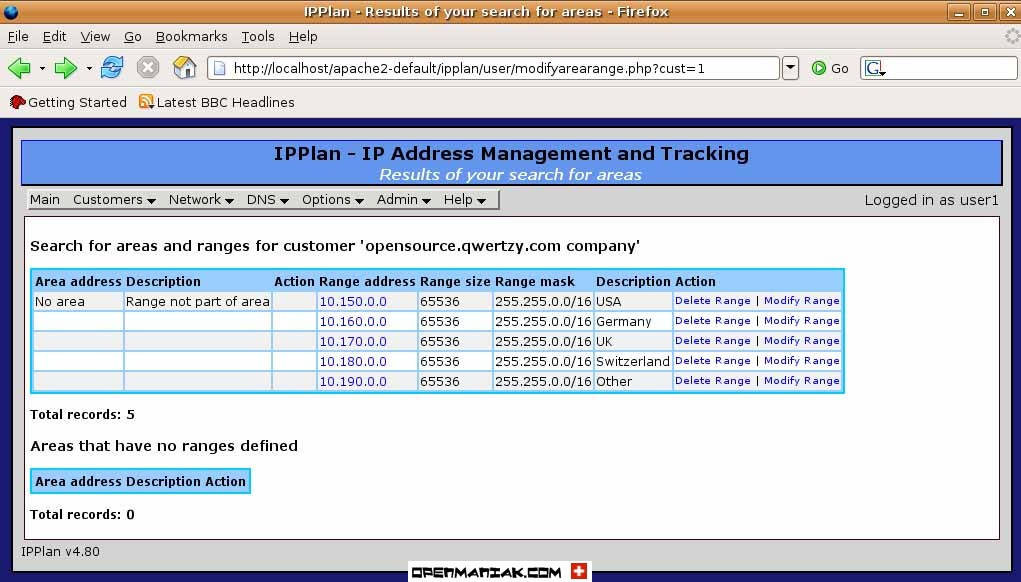Click the Google search engine icon

pos(874,68)
